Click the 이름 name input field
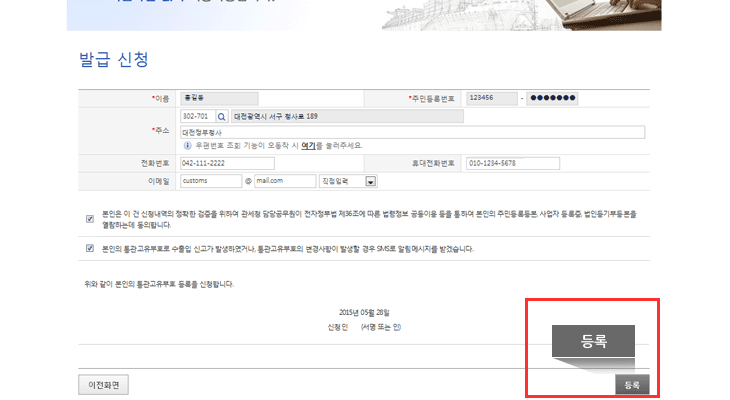Viewport: 730px width, 400px height. point(219,98)
